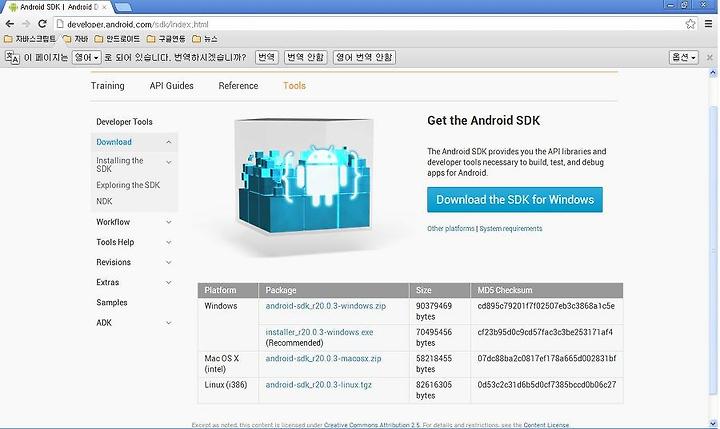Open the 영어 language dropdown
The image size is (720, 429).
click(x=86, y=57)
